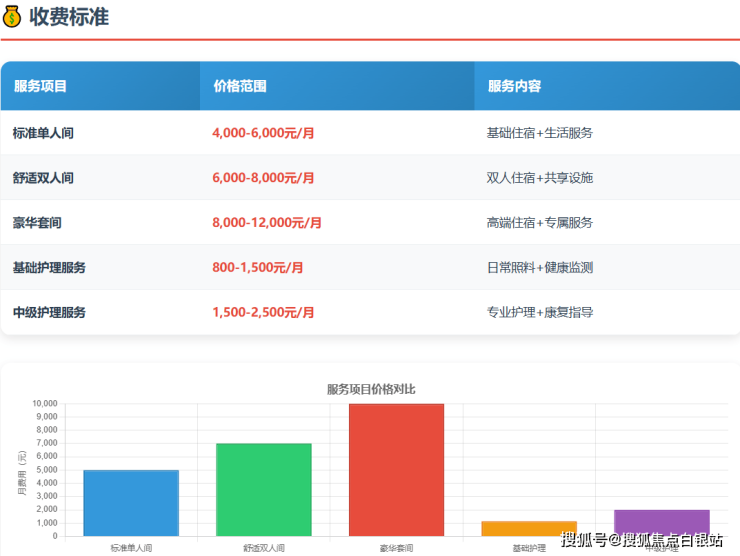Click the 专业护理+康复指导 service description
The width and height of the screenshot is (740, 556).
click(x=540, y=313)
